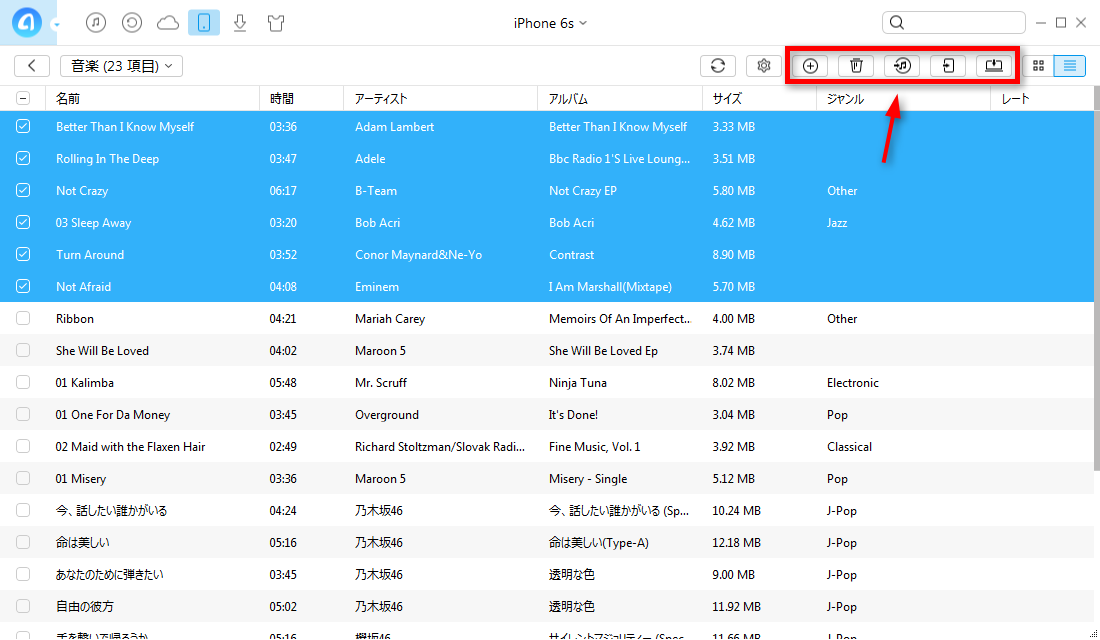This screenshot has height=640, width=1100.
Task: Open the settings gear
Action: tap(764, 66)
